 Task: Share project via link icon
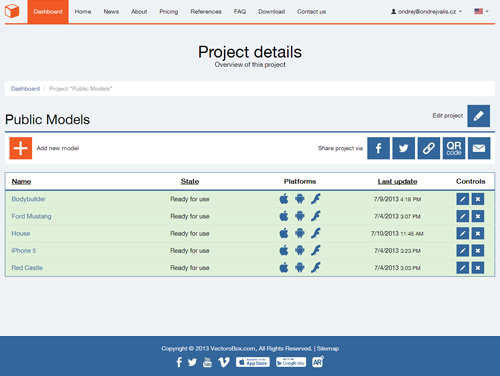[x=429, y=148]
